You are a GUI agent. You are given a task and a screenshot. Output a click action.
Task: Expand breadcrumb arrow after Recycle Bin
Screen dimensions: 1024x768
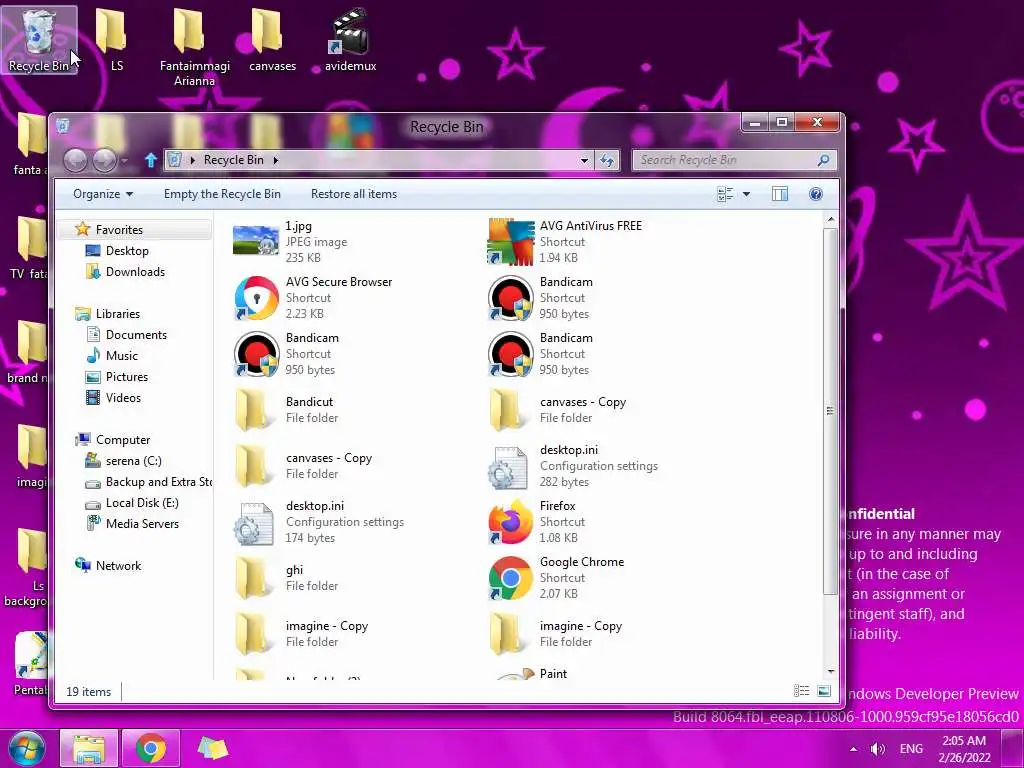pos(276,160)
